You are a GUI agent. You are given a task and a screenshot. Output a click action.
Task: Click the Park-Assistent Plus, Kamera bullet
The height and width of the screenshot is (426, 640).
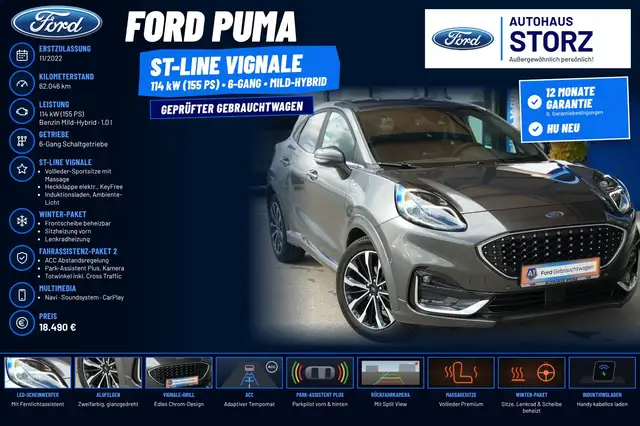(x=84, y=268)
